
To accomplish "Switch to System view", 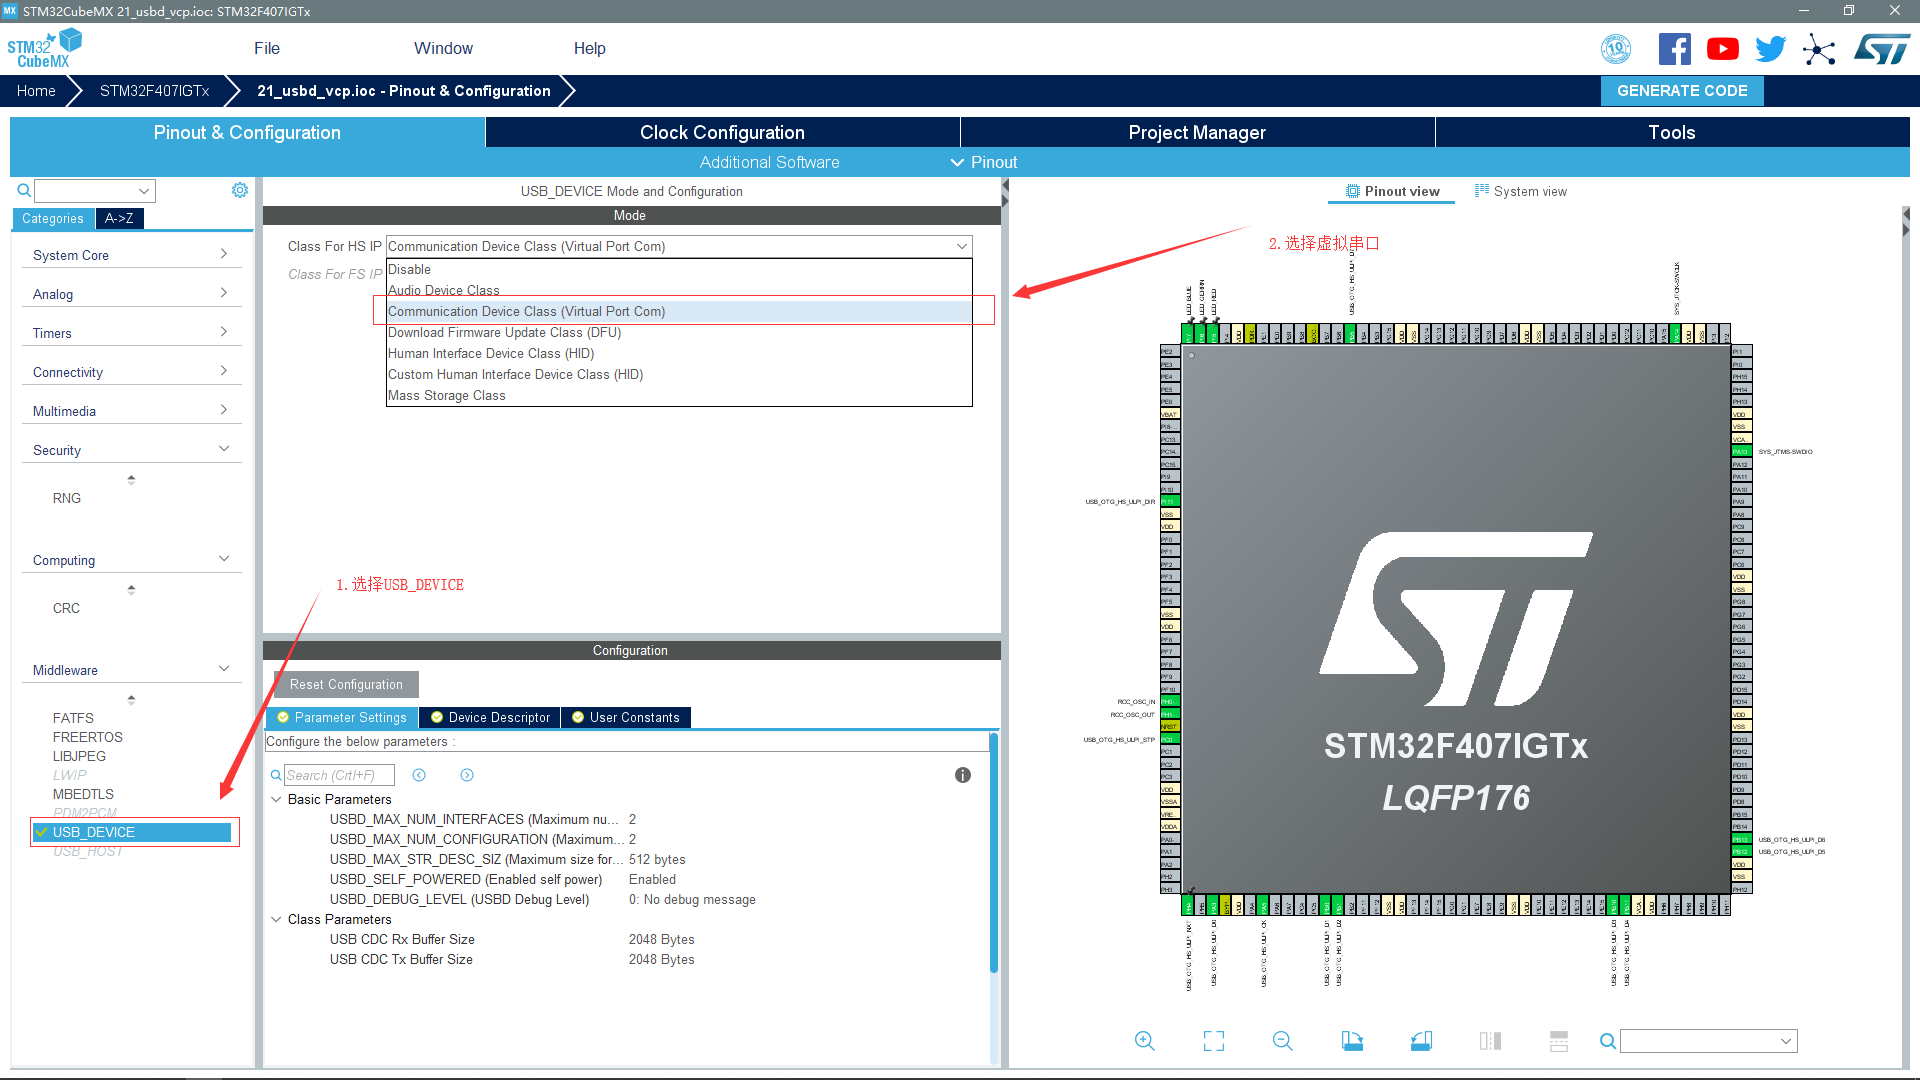I will [1521, 191].
